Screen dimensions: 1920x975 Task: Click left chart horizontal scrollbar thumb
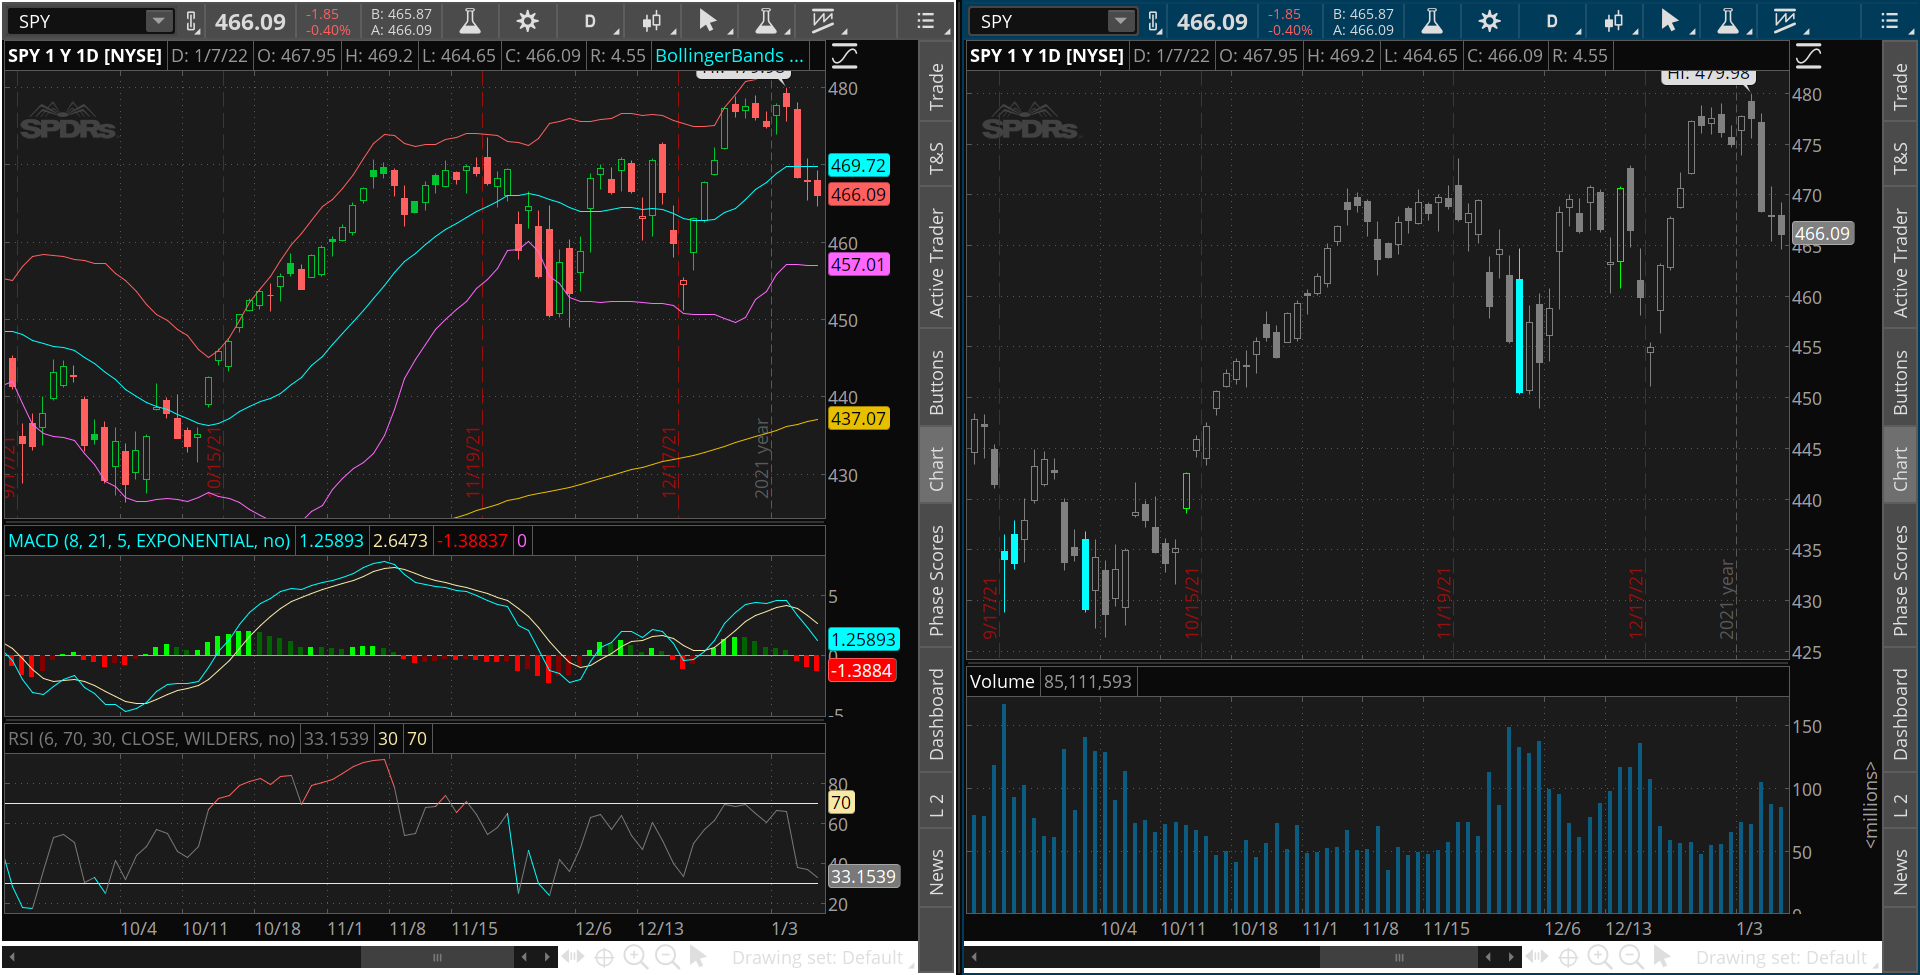(x=437, y=957)
